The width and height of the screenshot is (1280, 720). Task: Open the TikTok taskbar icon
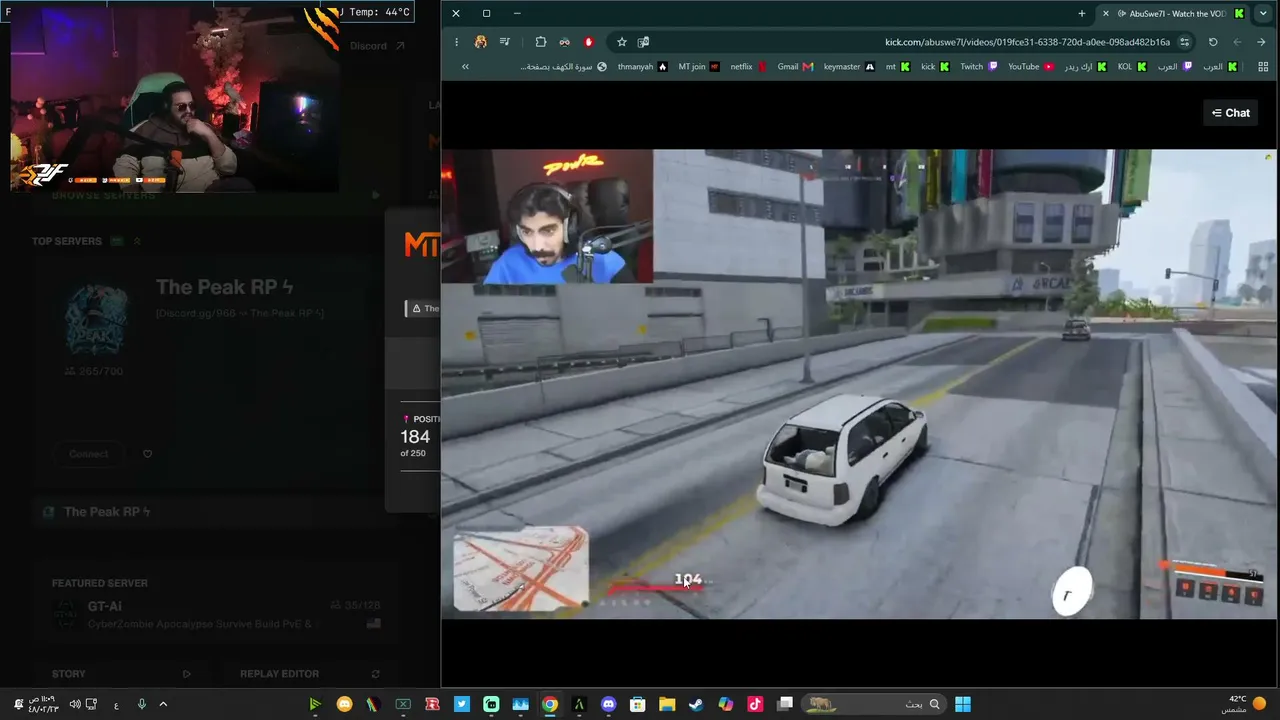pyautogui.click(x=755, y=704)
